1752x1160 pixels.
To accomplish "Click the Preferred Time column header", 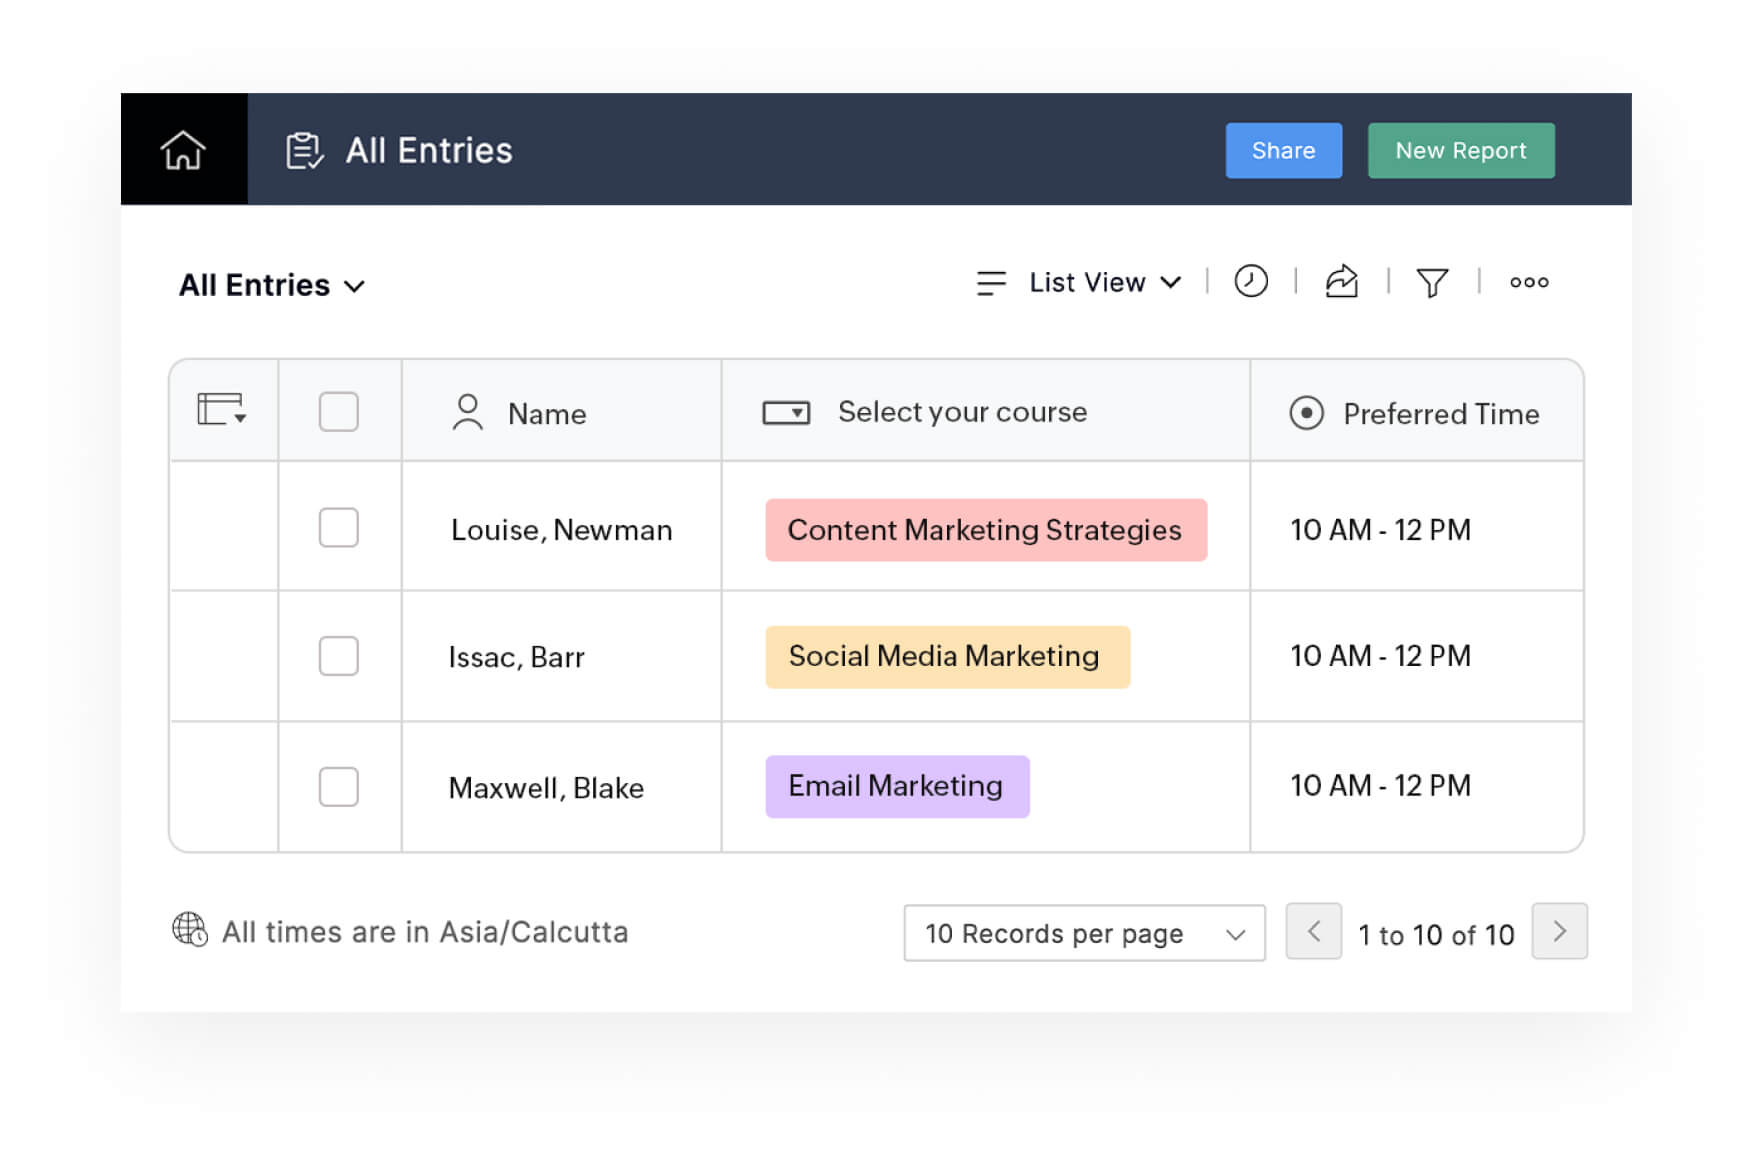I will (x=1440, y=413).
